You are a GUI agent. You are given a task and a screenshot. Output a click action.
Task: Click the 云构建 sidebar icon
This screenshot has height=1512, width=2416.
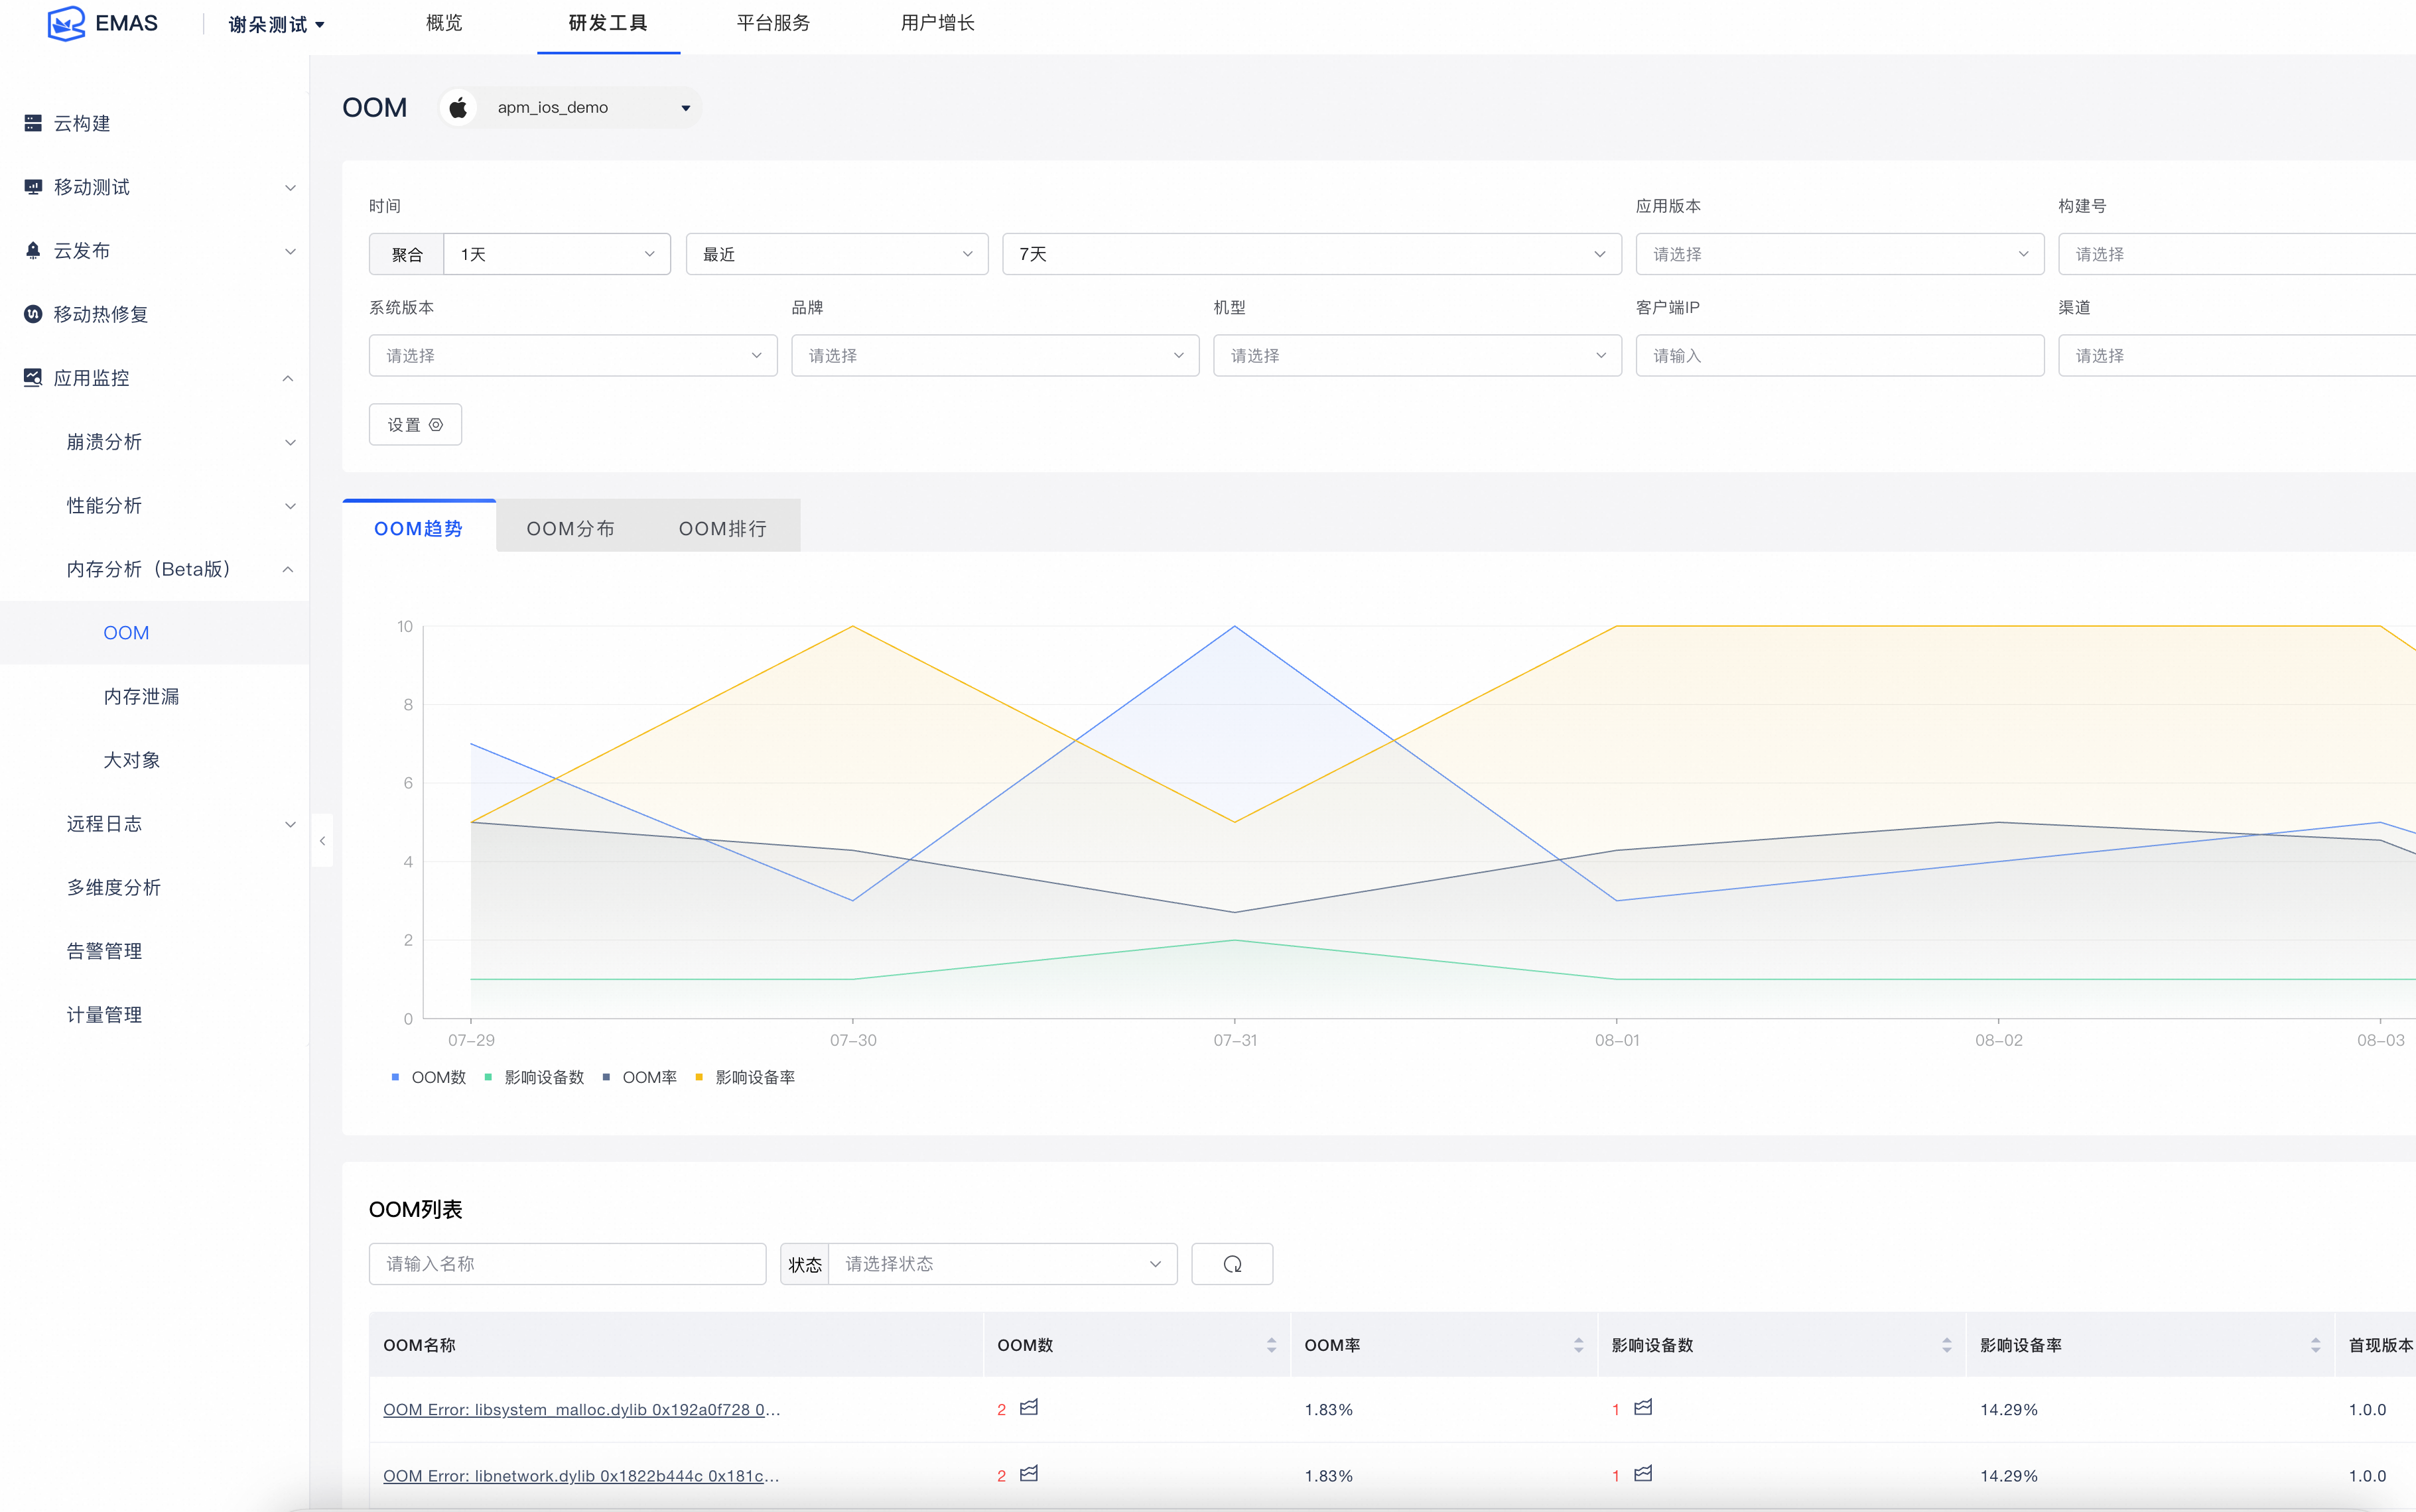(x=33, y=123)
